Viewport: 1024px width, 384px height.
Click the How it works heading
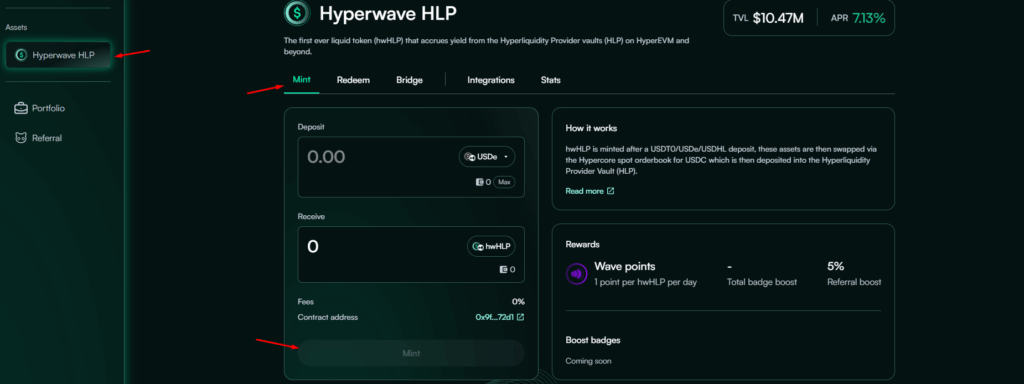(x=591, y=128)
